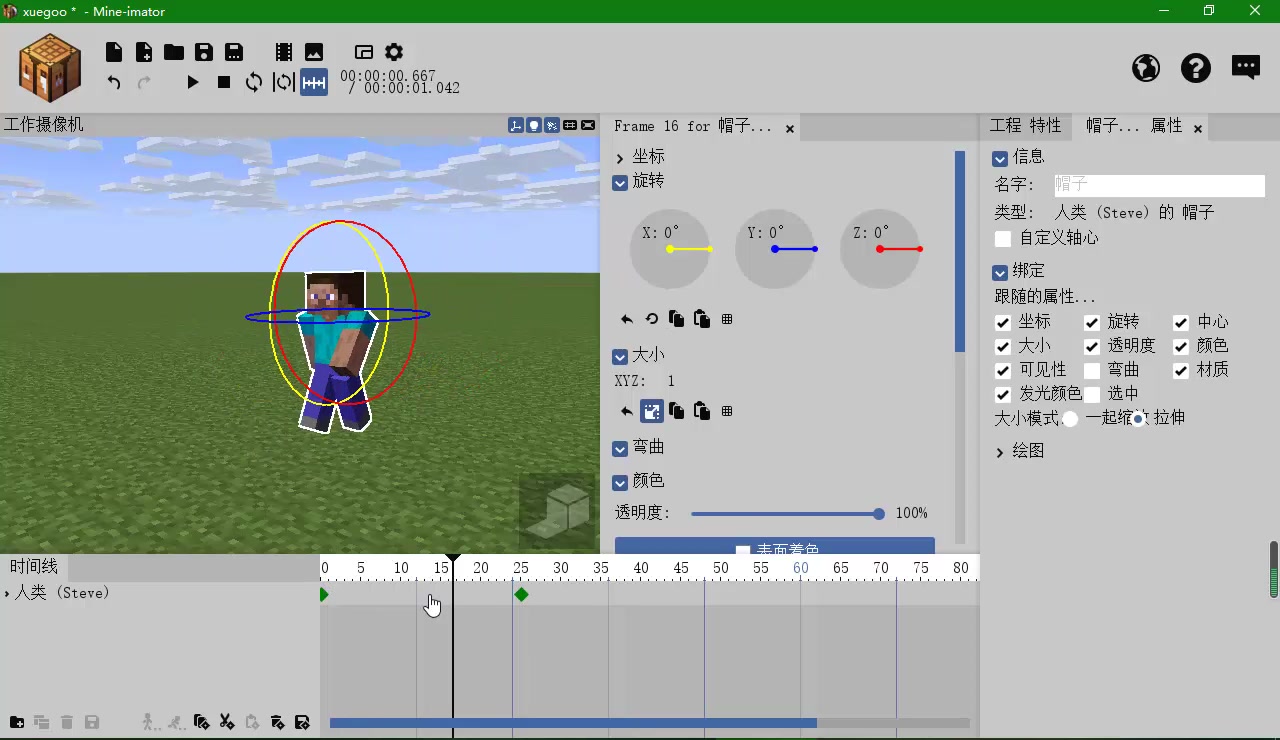
Task: Switch to the 工程 特性 tab
Action: pos(1025,125)
